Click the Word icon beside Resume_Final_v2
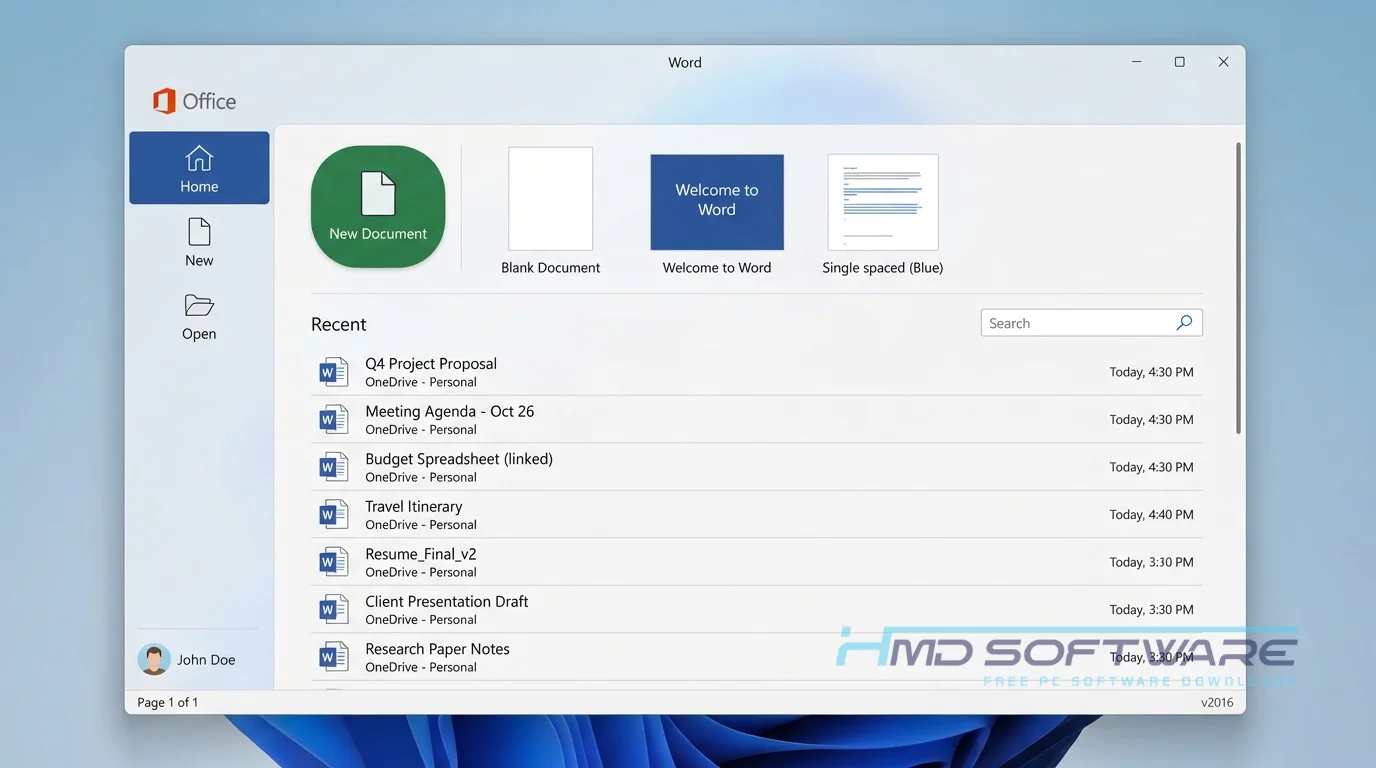 click(333, 562)
